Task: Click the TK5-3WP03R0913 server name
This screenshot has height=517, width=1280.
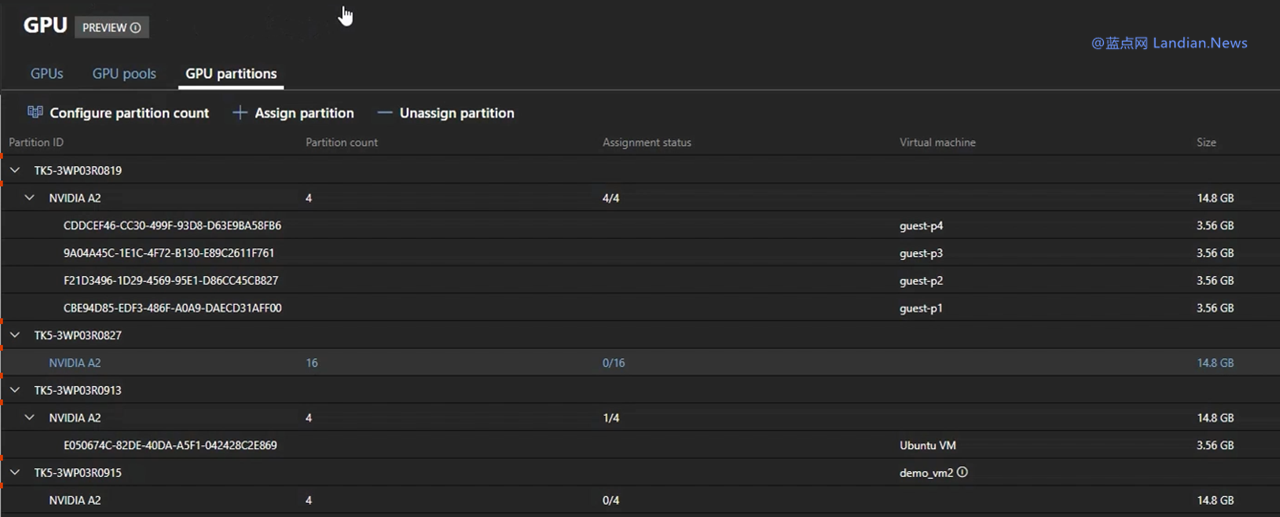Action: [78, 390]
